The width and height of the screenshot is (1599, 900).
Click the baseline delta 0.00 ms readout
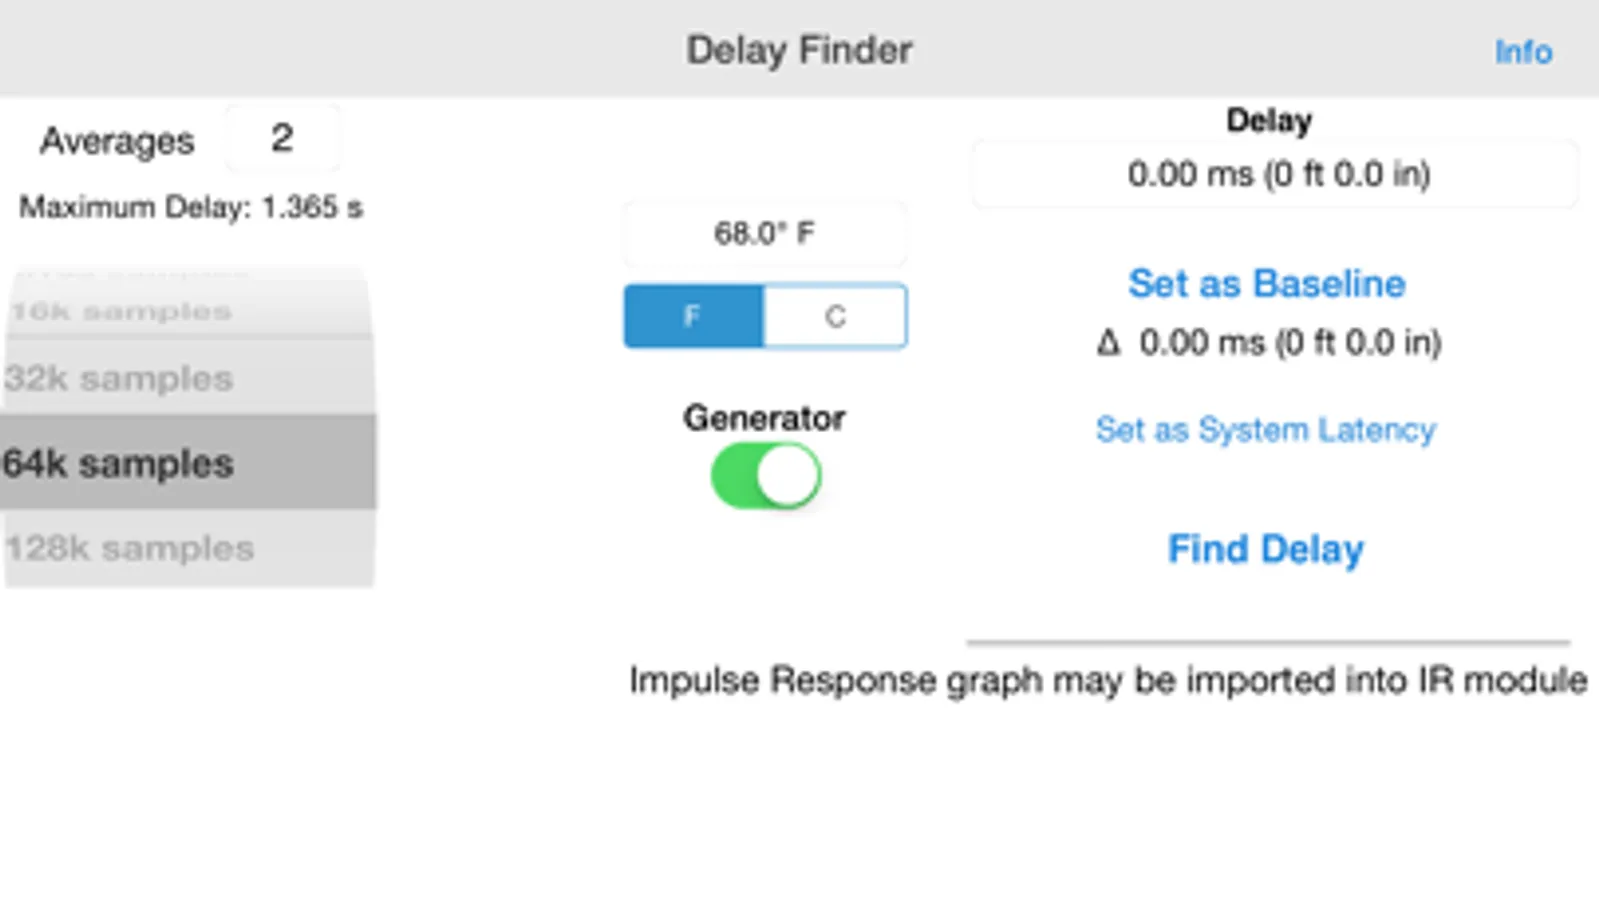1290,344
